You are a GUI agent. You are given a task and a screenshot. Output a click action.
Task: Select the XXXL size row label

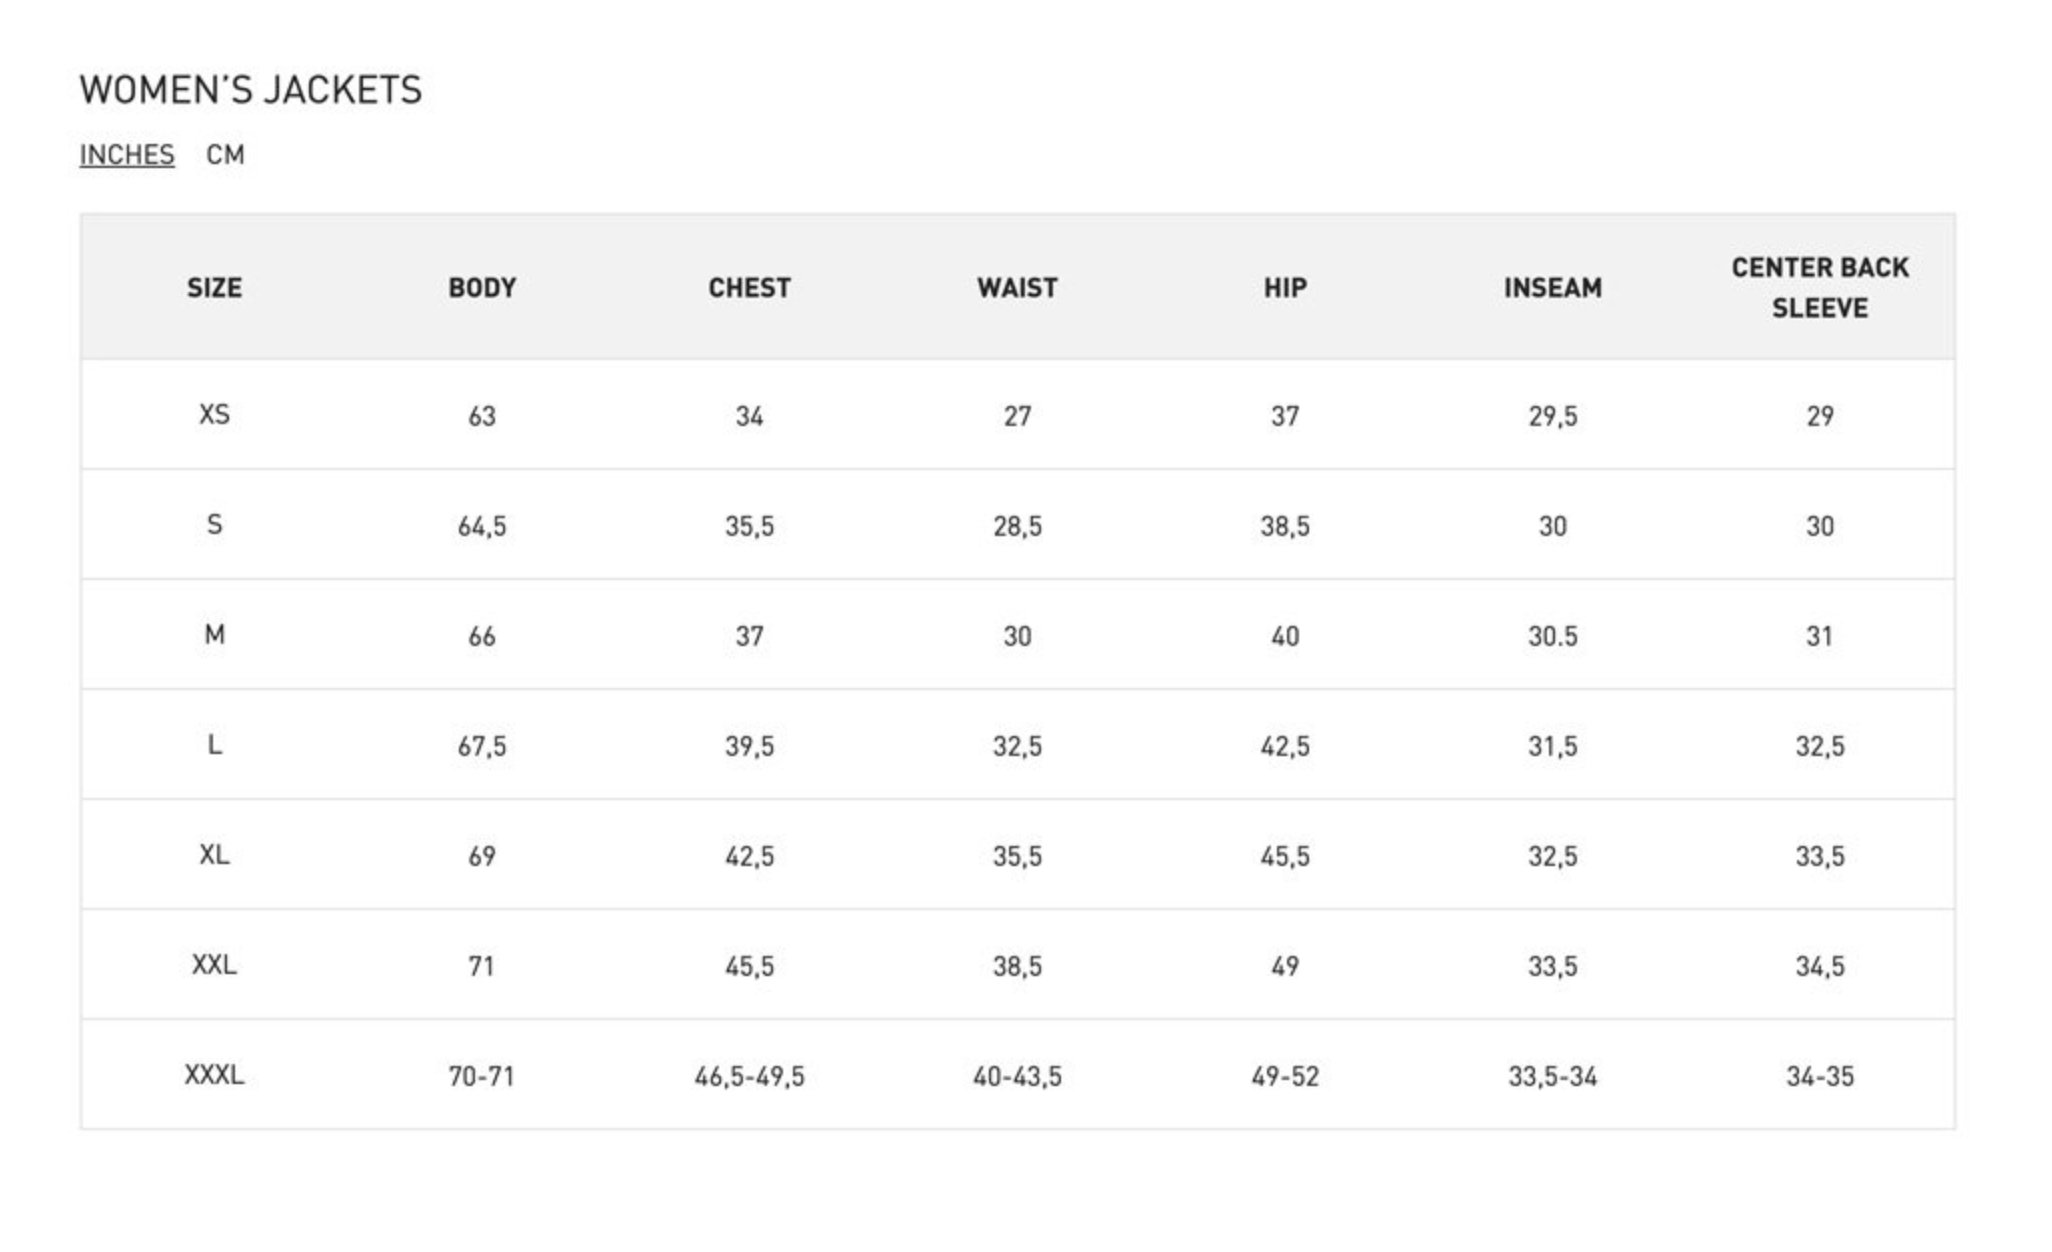point(214,1075)
